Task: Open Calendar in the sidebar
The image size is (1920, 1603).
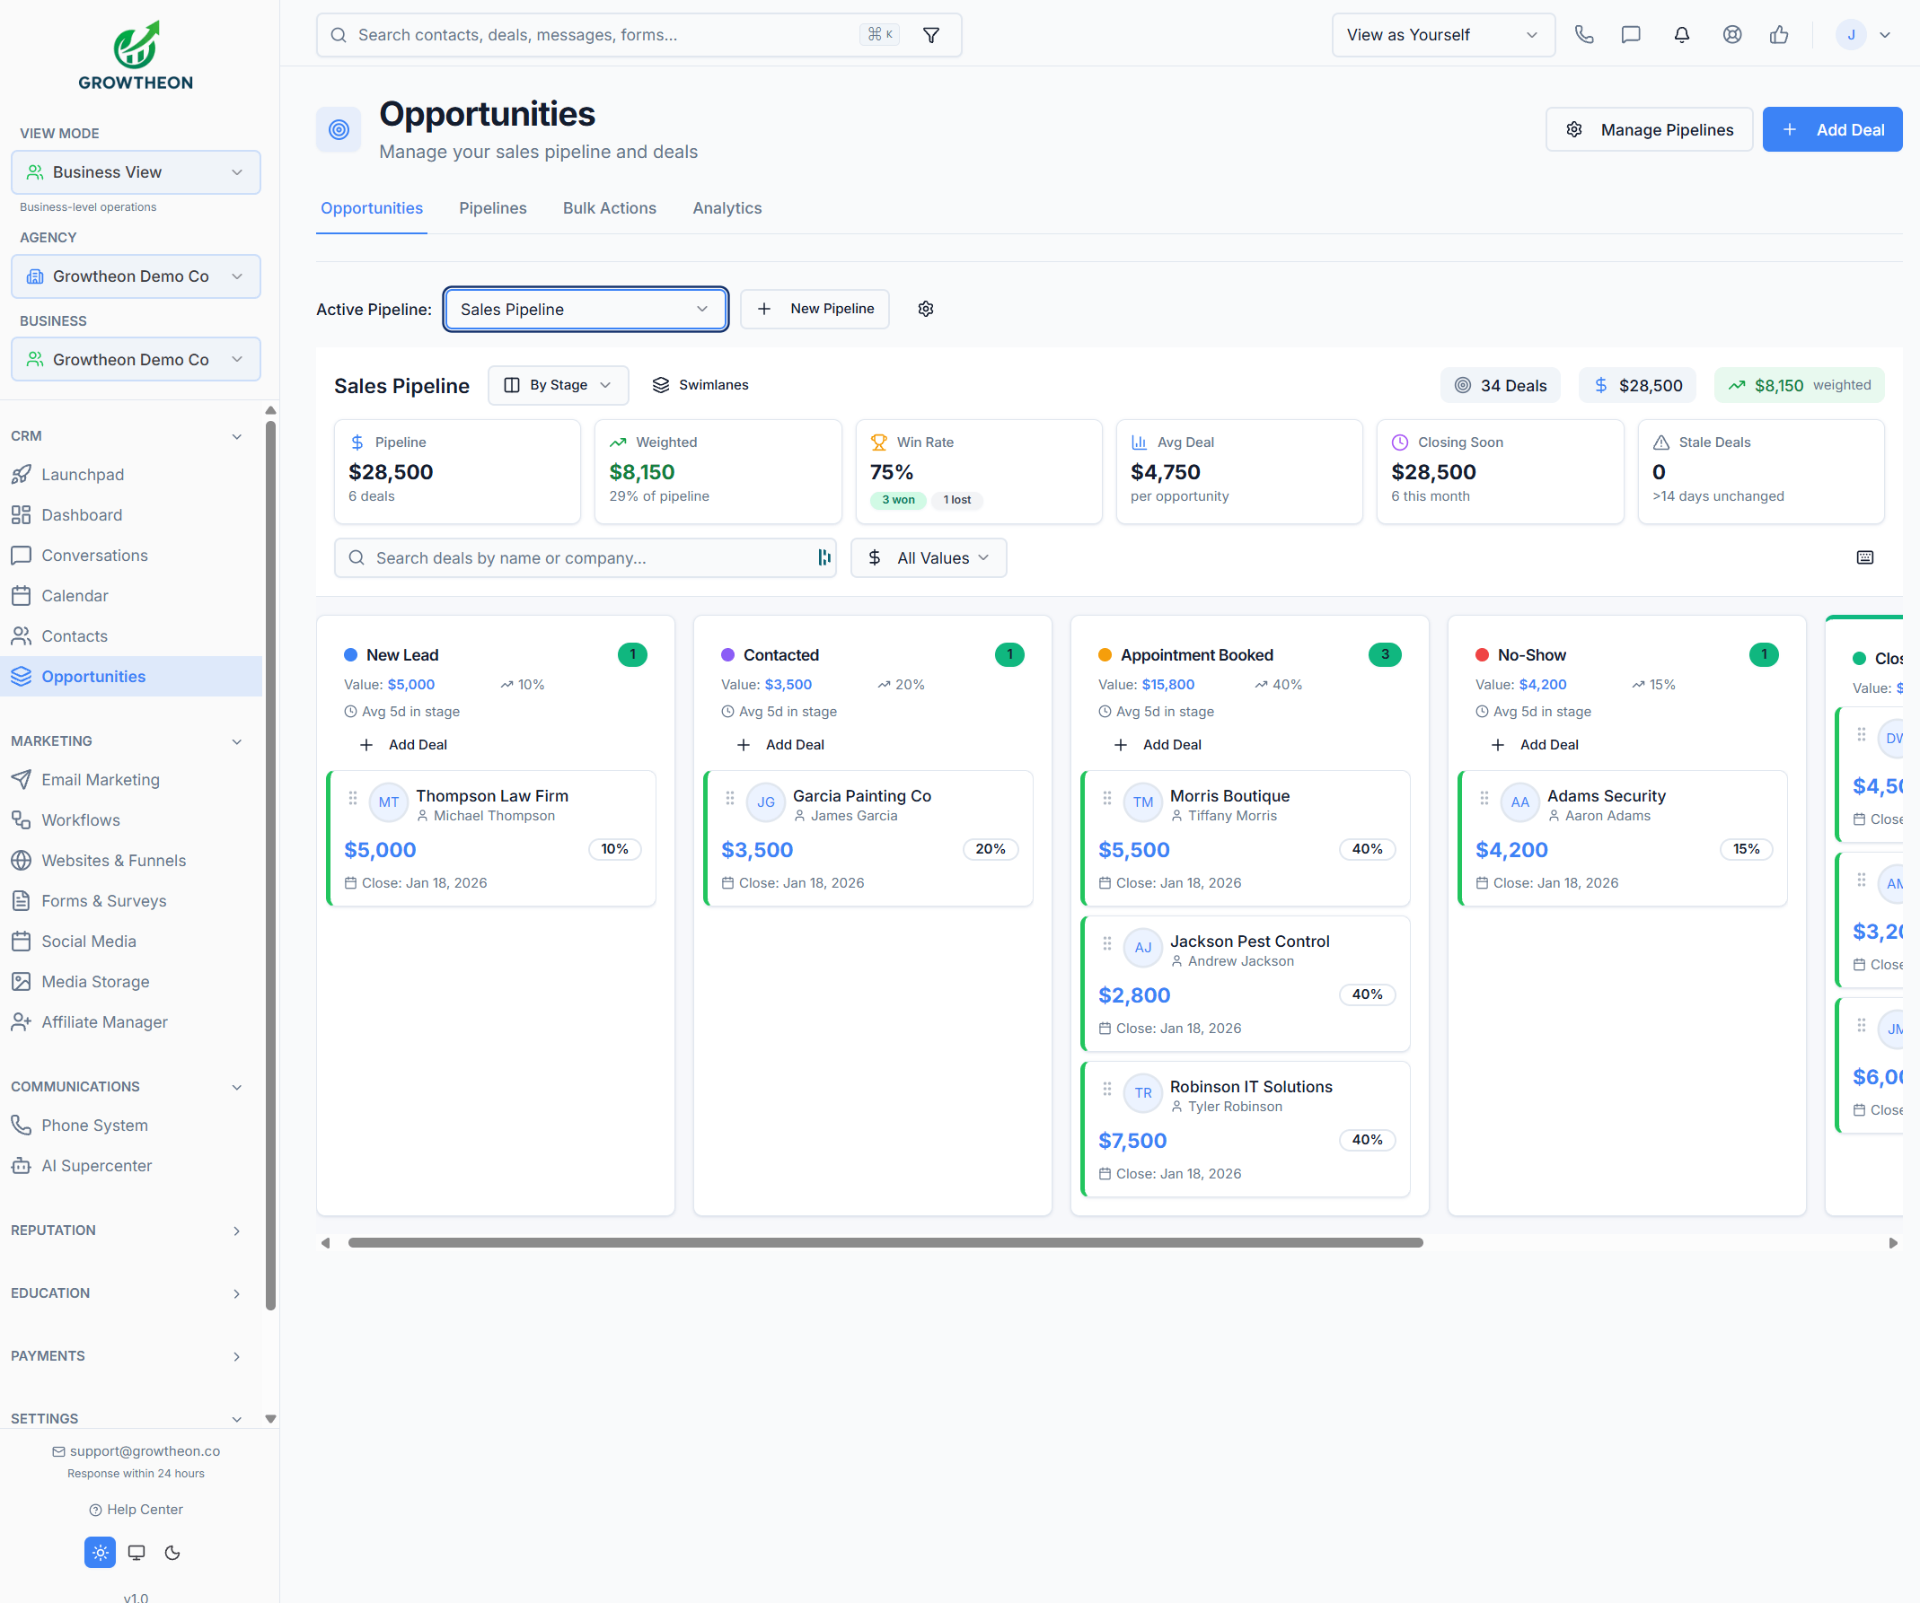Action: point(131,596)
